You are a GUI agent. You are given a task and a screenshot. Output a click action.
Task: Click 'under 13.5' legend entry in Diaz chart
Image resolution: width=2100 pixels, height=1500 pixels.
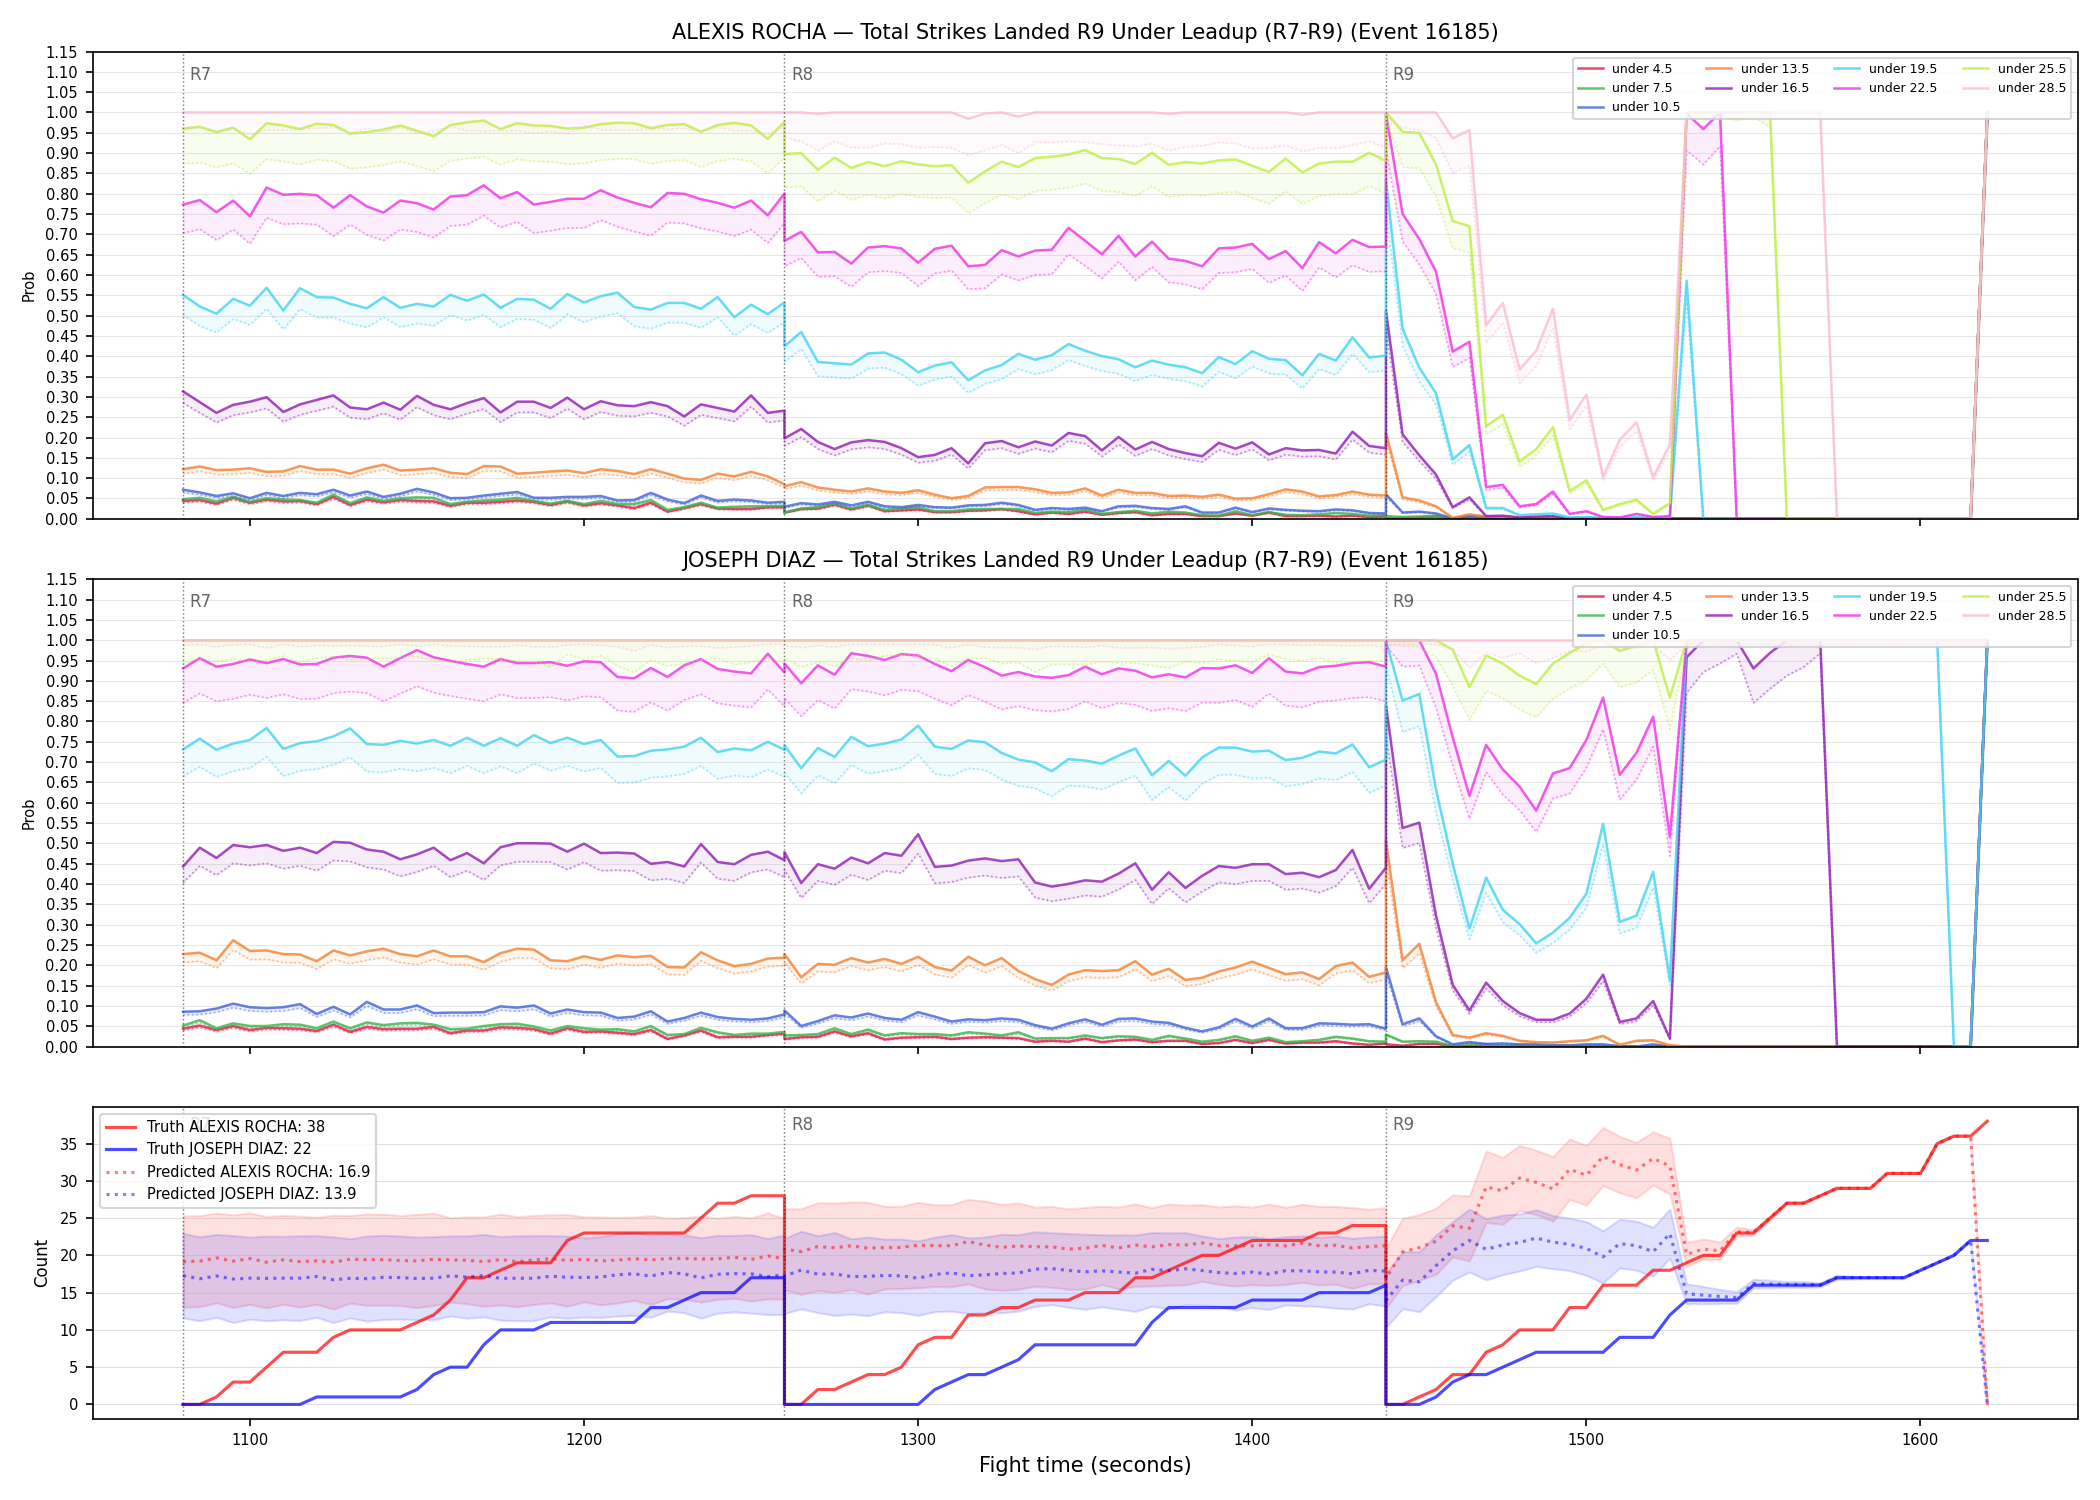[x=1758, y=597]
